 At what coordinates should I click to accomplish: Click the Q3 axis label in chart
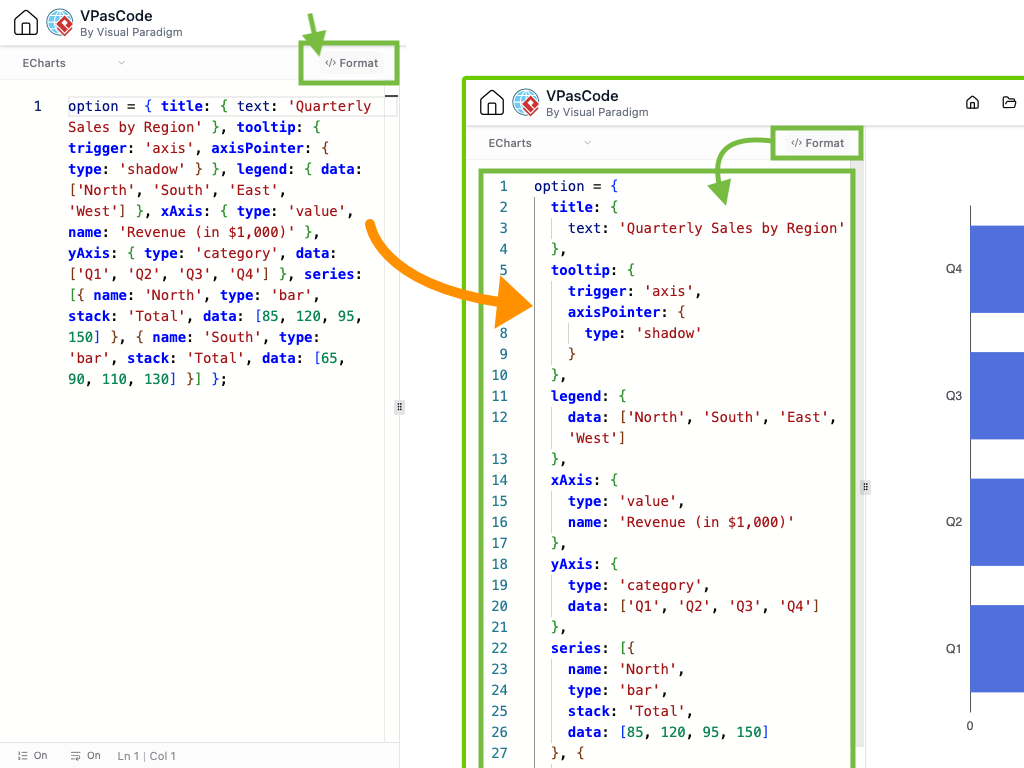(953, 396)
